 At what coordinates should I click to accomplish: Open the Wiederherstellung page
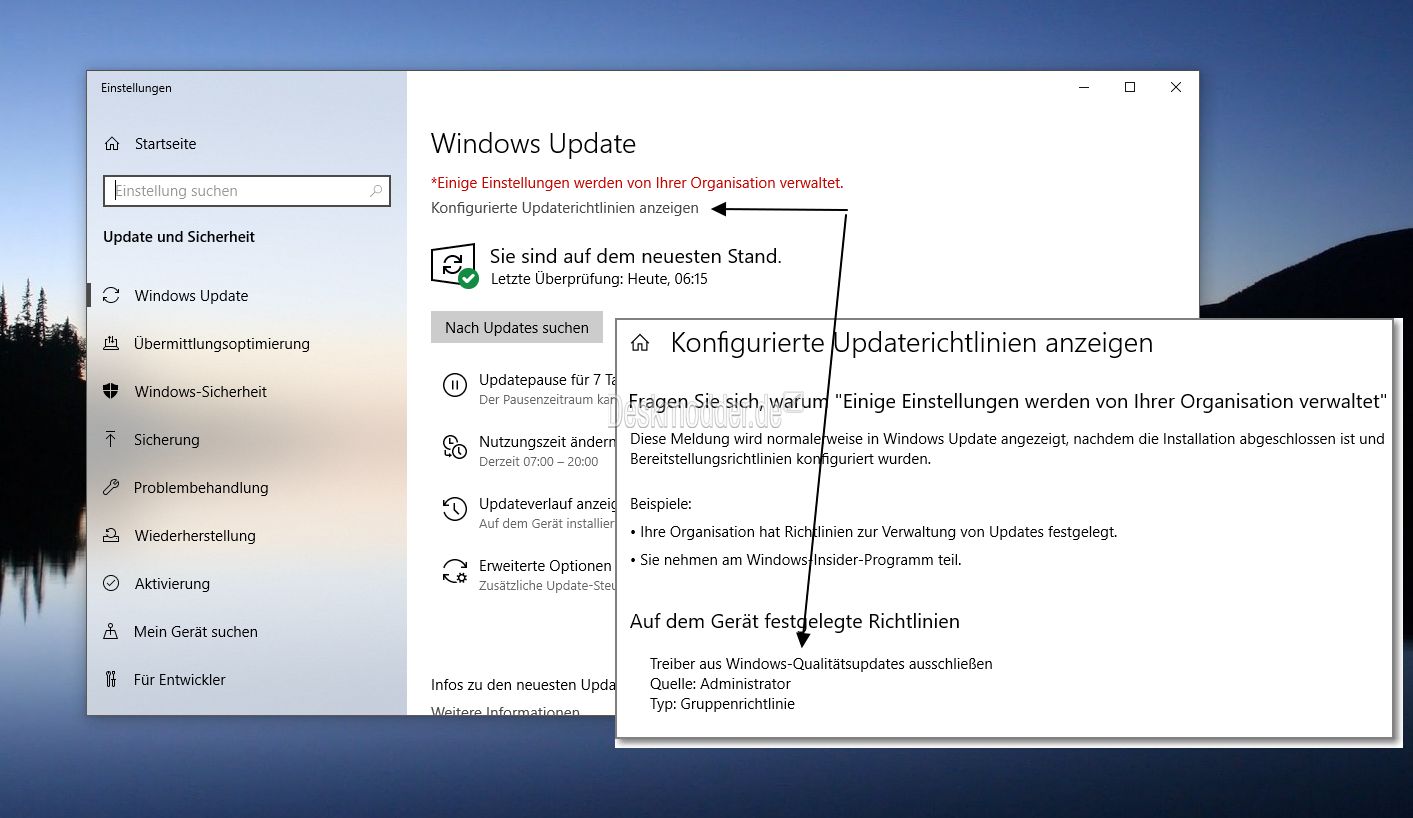(x=194, y=536)
